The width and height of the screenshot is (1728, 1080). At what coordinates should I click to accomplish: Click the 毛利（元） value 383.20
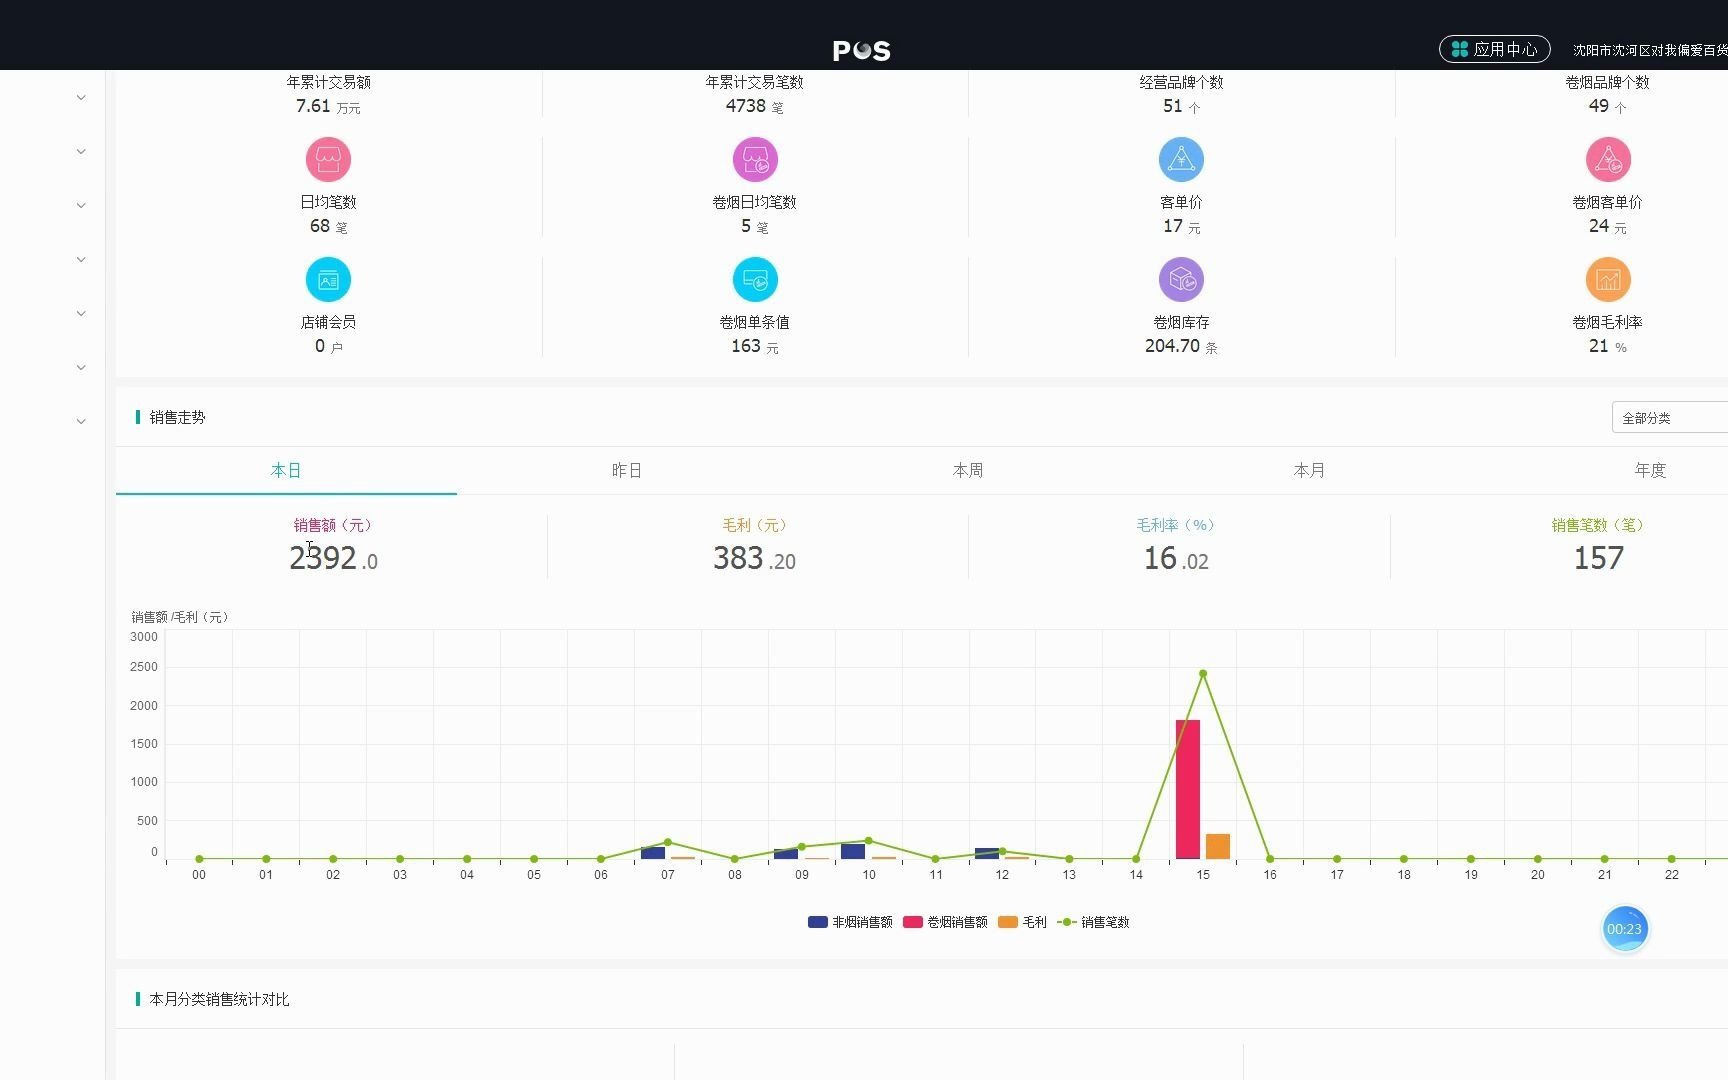tap(754, 558)
